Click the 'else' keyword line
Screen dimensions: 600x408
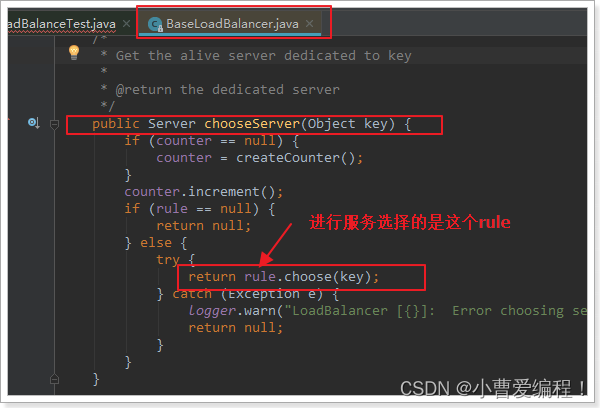[156, 243]
